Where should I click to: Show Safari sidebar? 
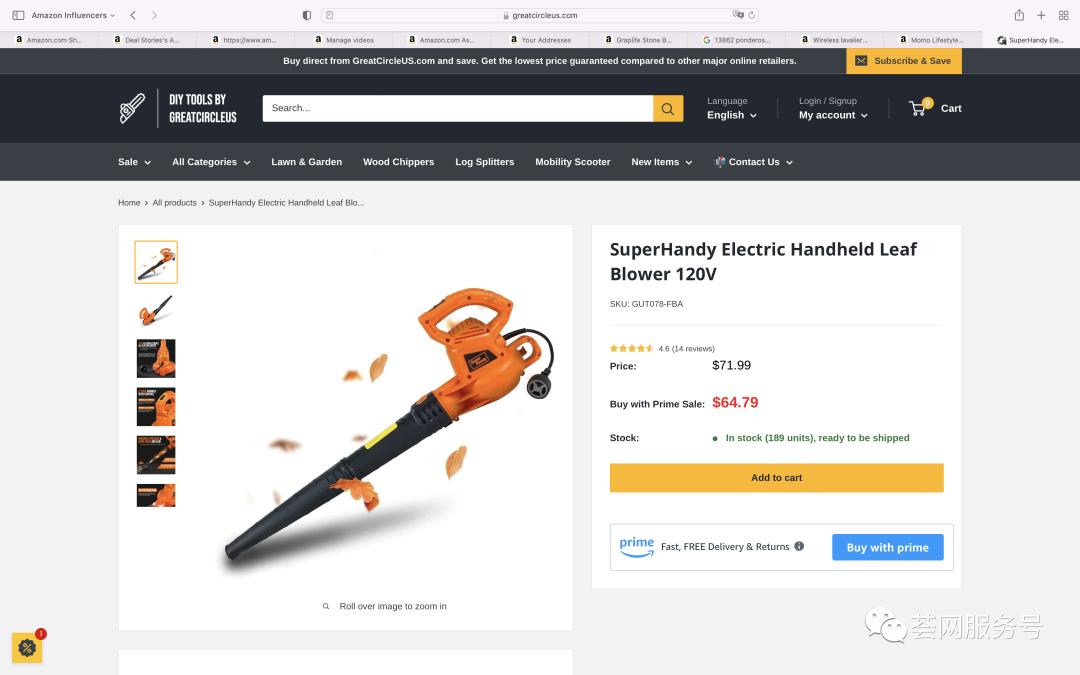tap(18, 15)
